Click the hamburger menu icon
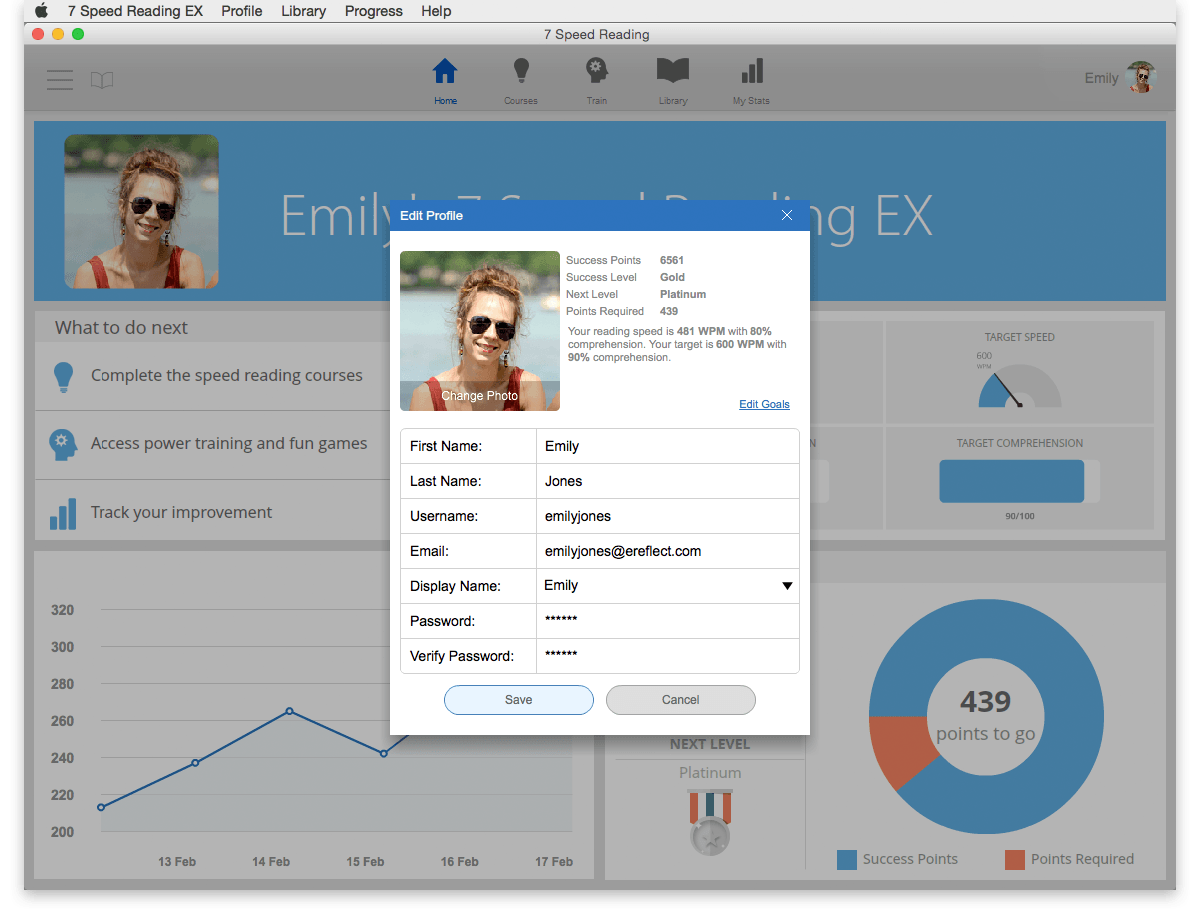This screenshot has width=1200, height=910. click(60, 80)
